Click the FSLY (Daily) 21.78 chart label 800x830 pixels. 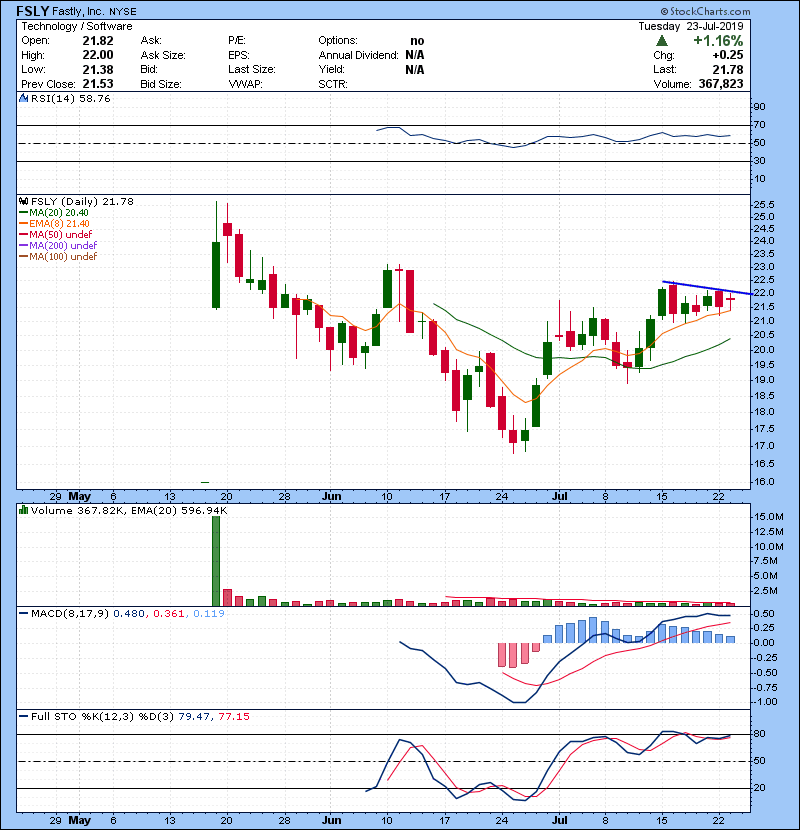[82, 201]
